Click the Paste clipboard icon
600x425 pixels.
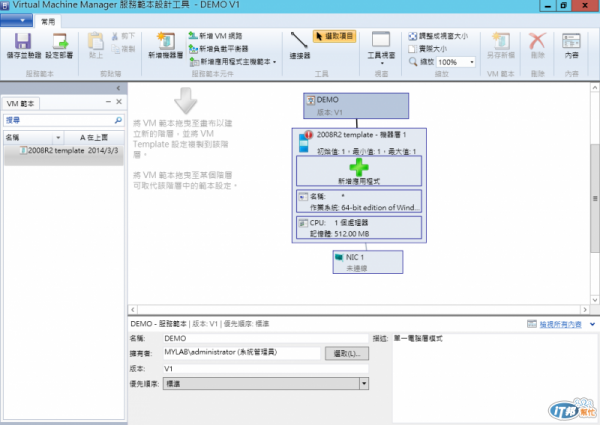click(x=96, y=41)
